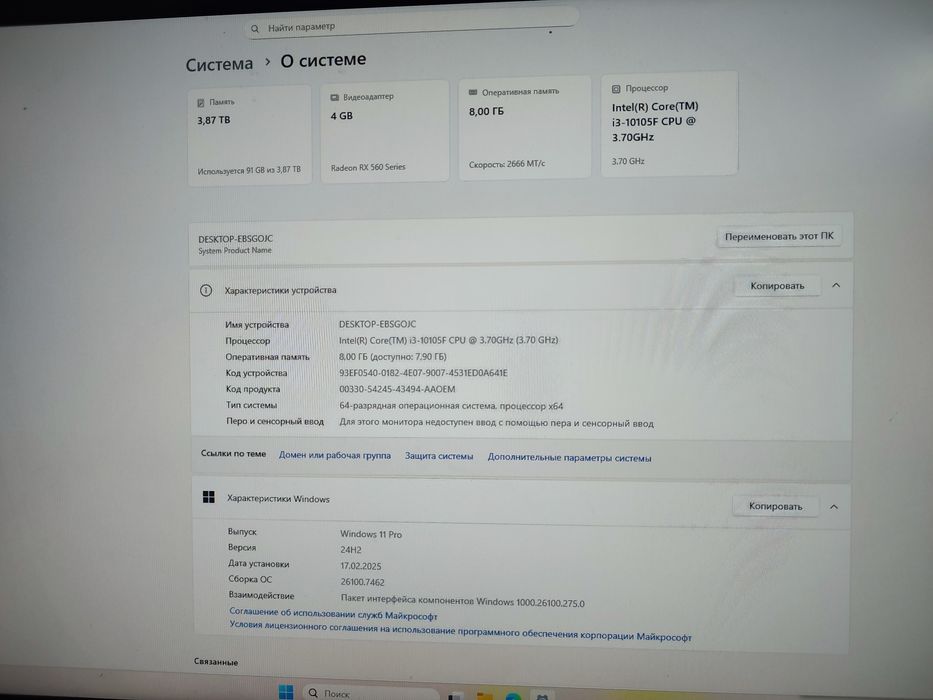Click the version value 24H2
The image size is (933, 700).
(x=351, y=550)
